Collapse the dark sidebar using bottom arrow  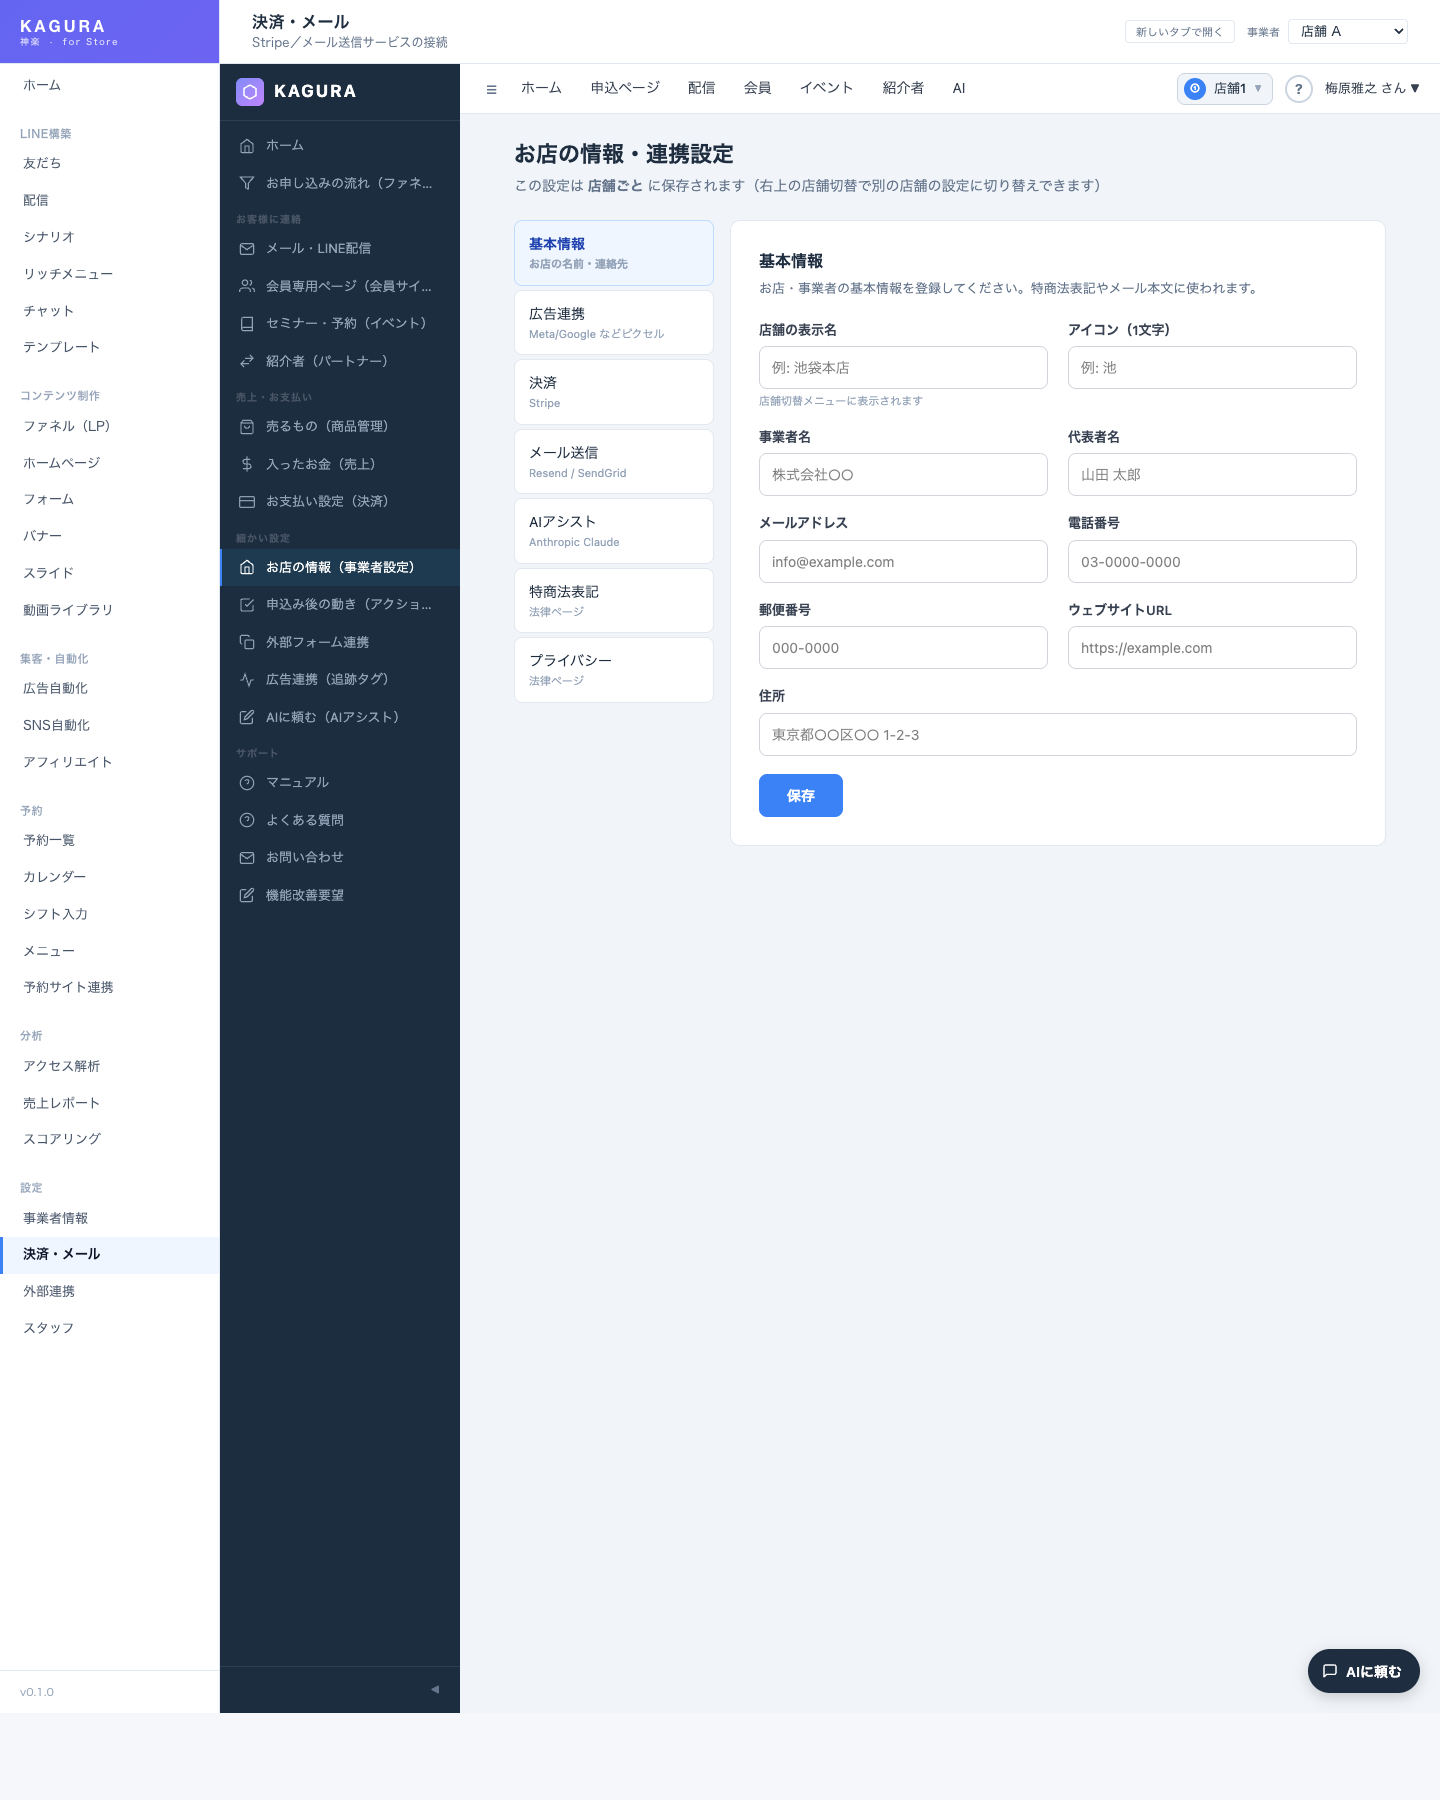435,1689
